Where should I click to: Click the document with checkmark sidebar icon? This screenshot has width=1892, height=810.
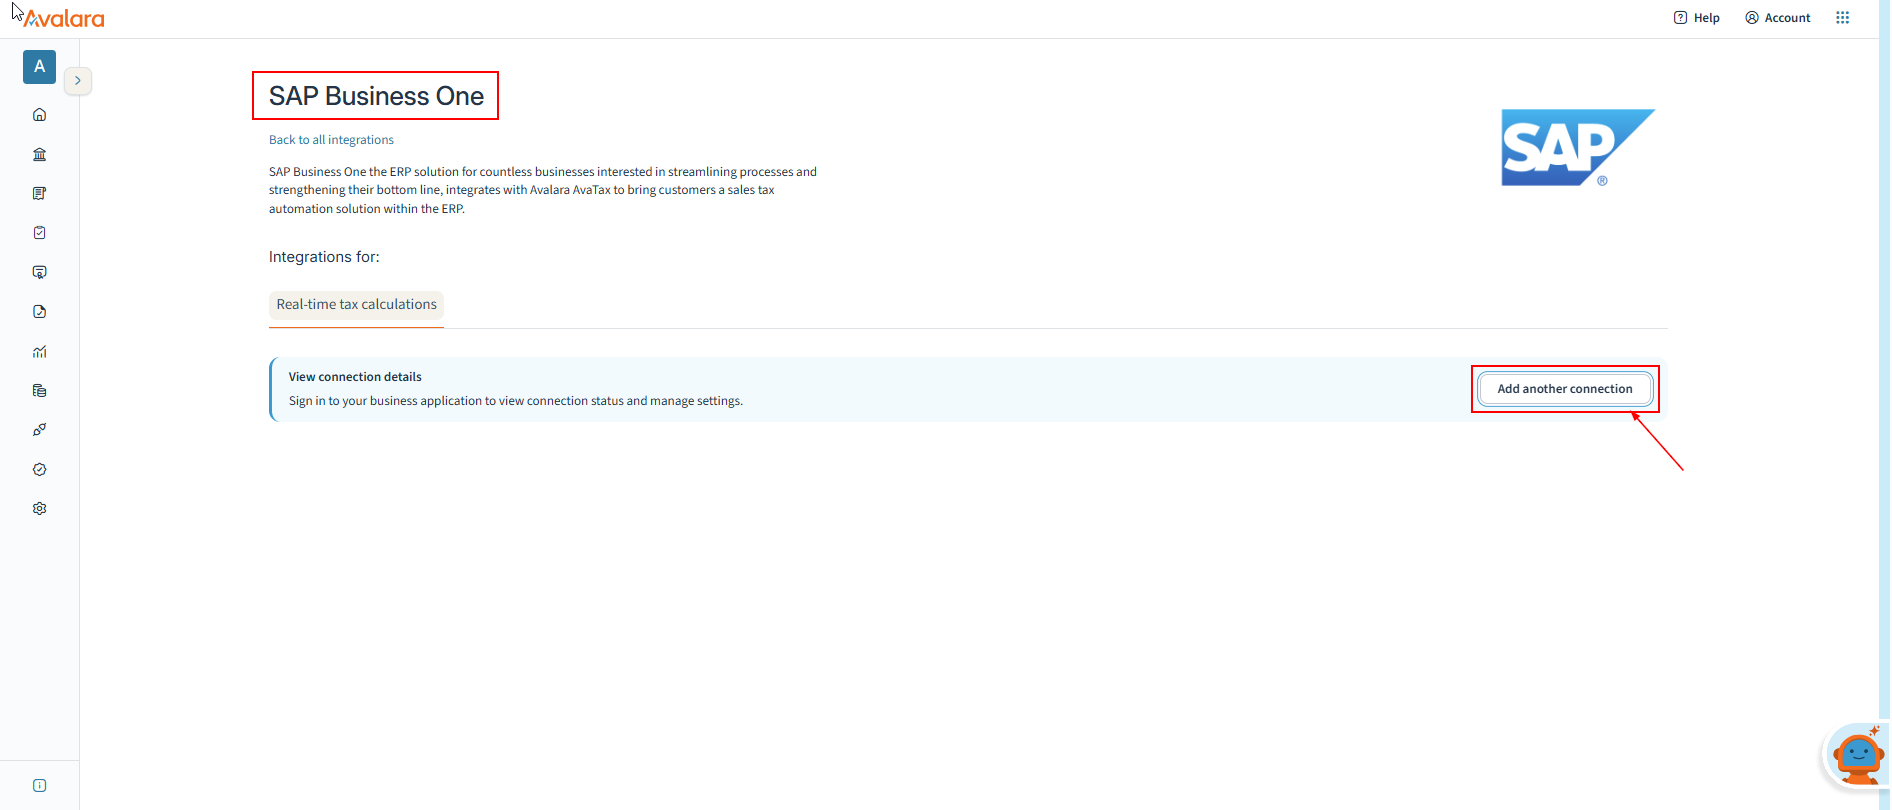[39, 312]
